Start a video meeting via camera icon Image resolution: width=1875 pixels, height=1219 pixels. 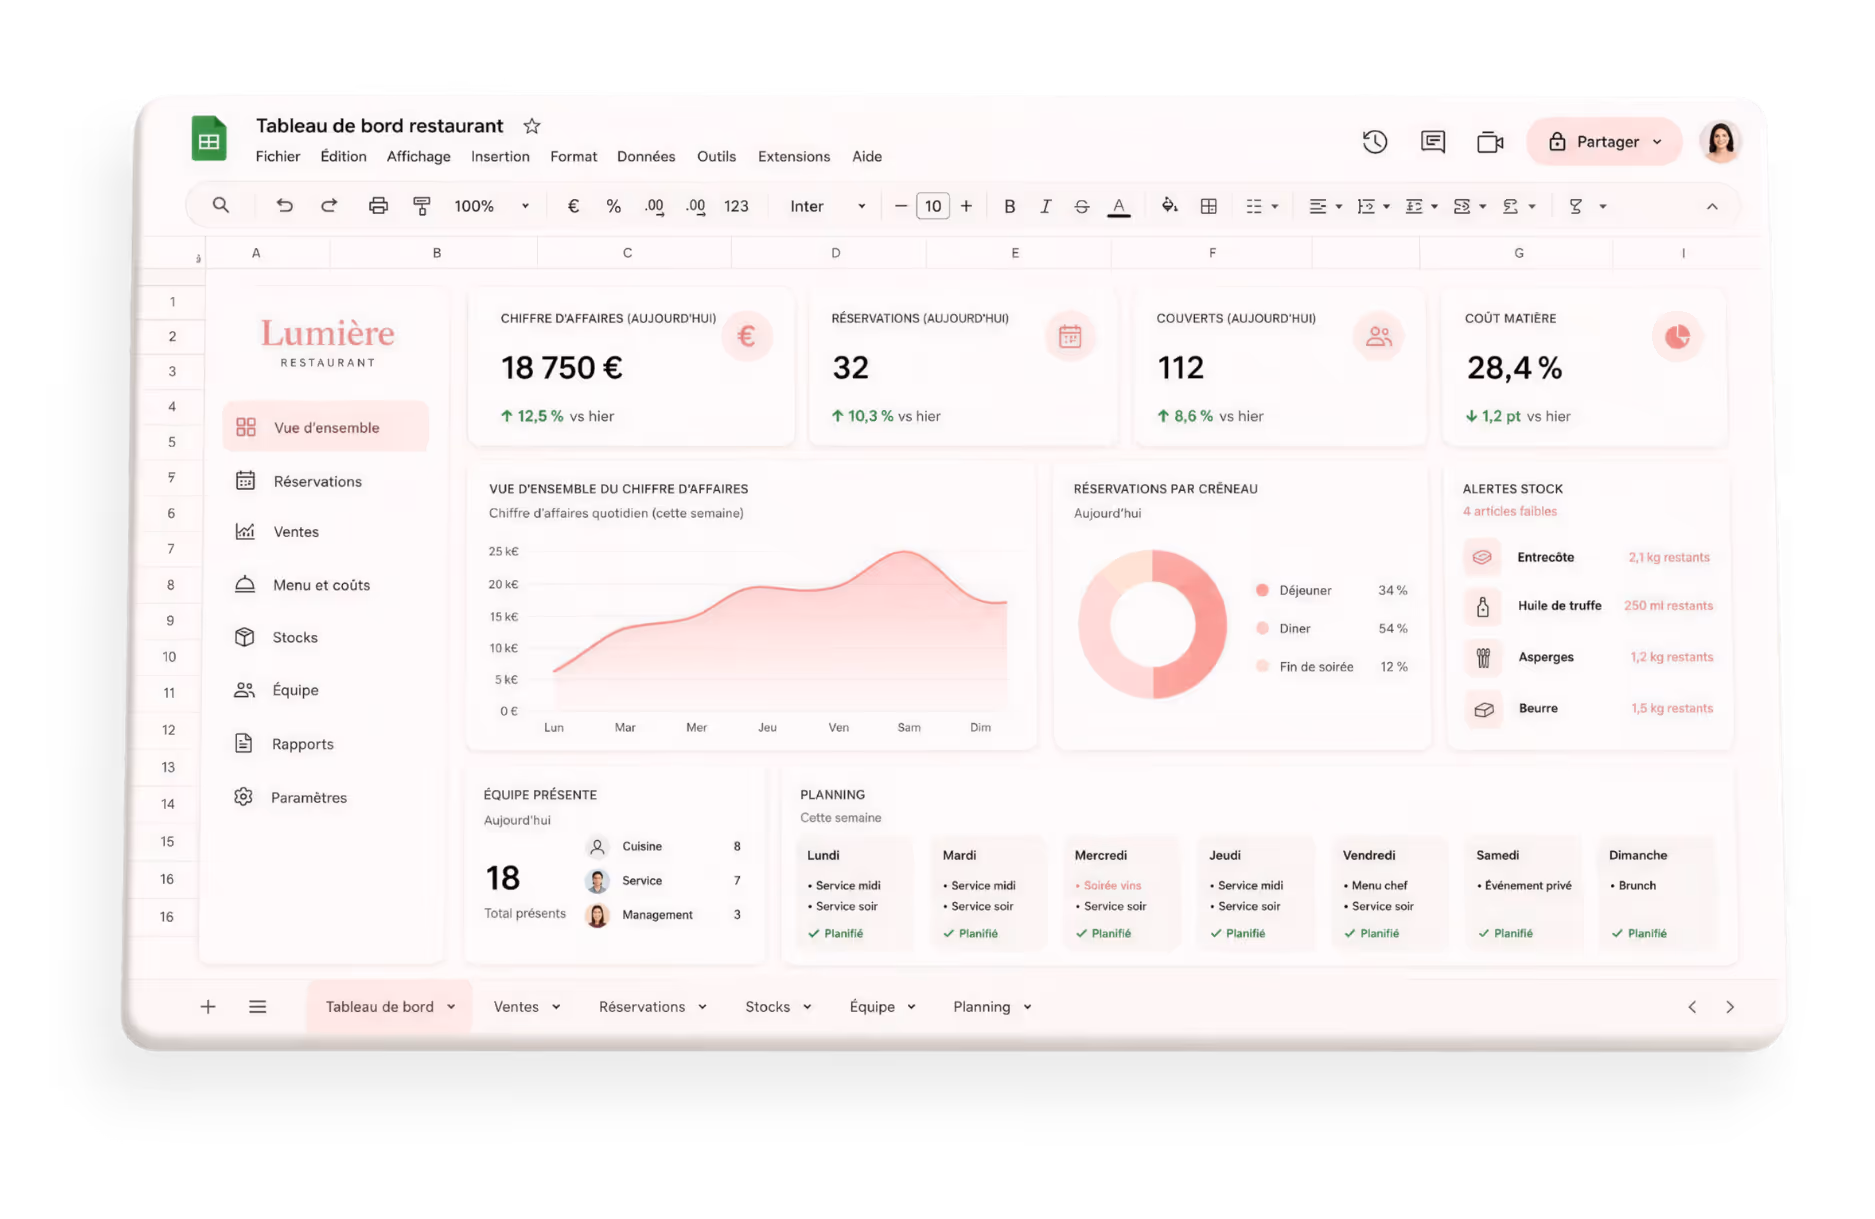pyautogui.click(x=1490, y=142)
